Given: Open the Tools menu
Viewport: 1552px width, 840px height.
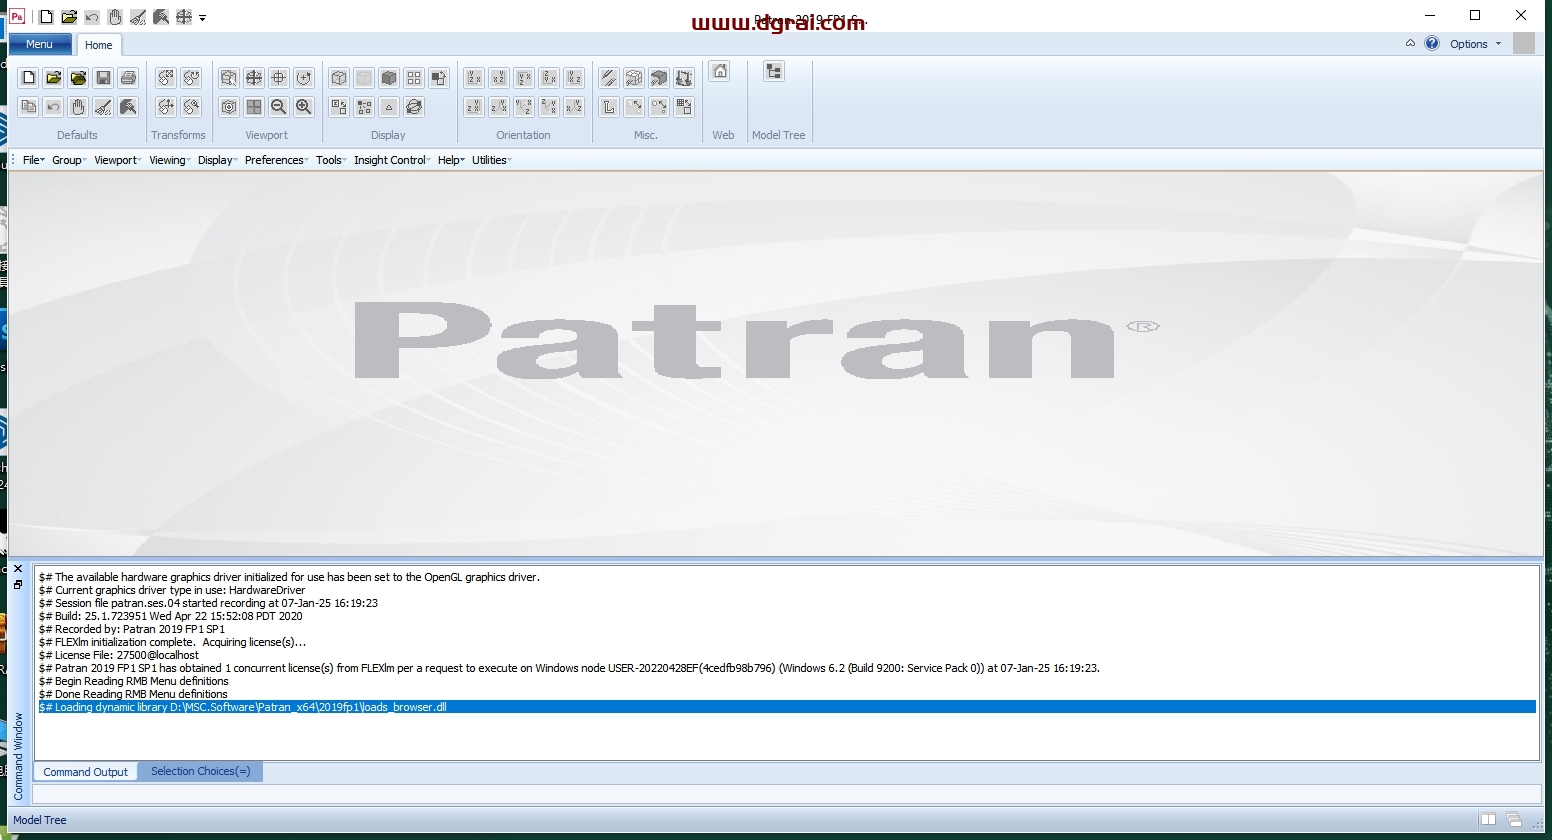Looking at the screenshot, I should coord(331,160).
